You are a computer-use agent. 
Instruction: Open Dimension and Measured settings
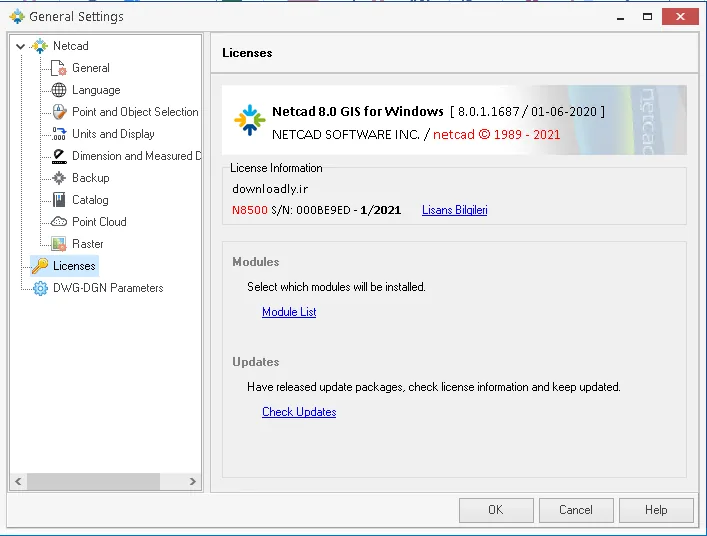[x=136, y=156]
